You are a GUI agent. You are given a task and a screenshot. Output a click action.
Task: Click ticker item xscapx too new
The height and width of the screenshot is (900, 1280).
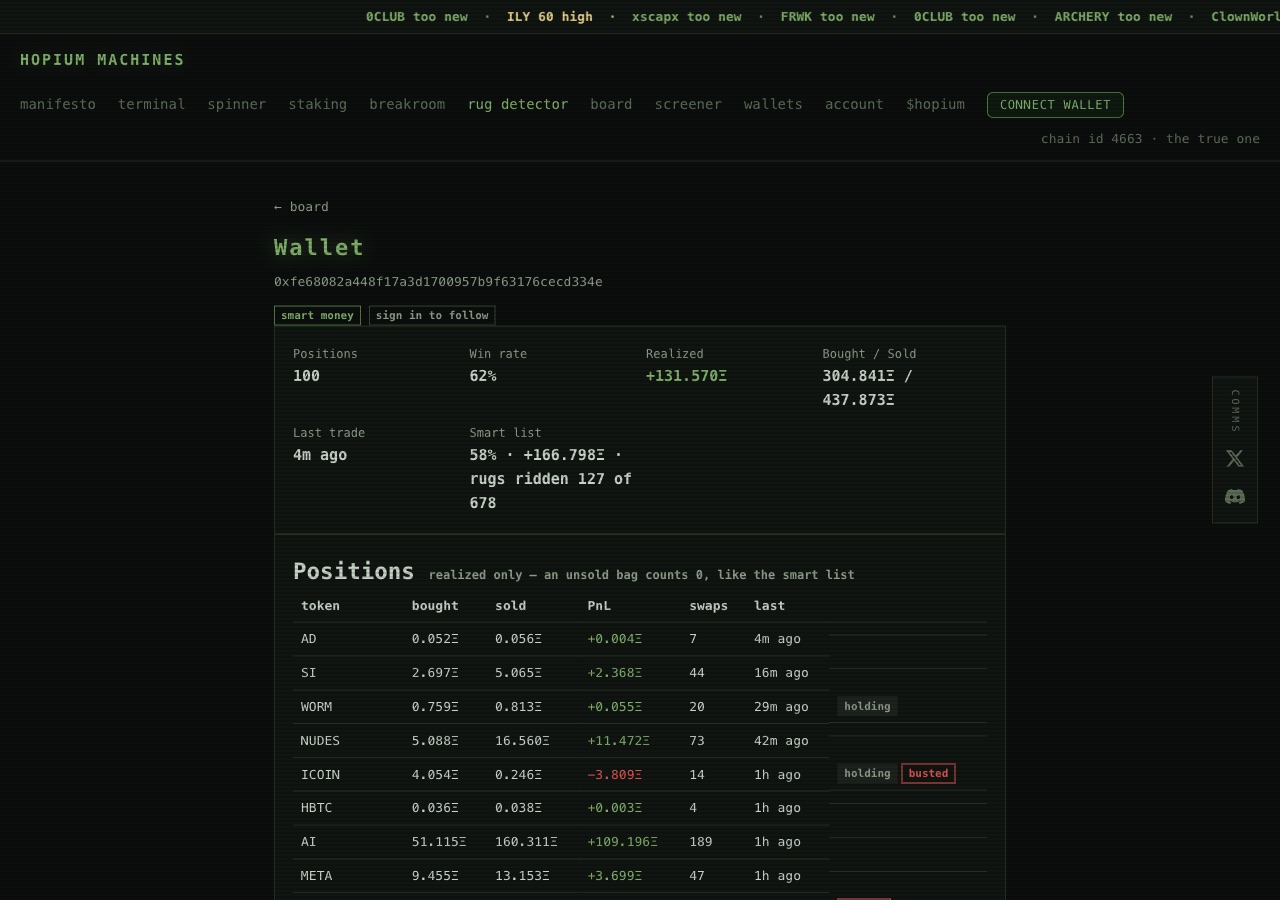[x=687, y=17]
